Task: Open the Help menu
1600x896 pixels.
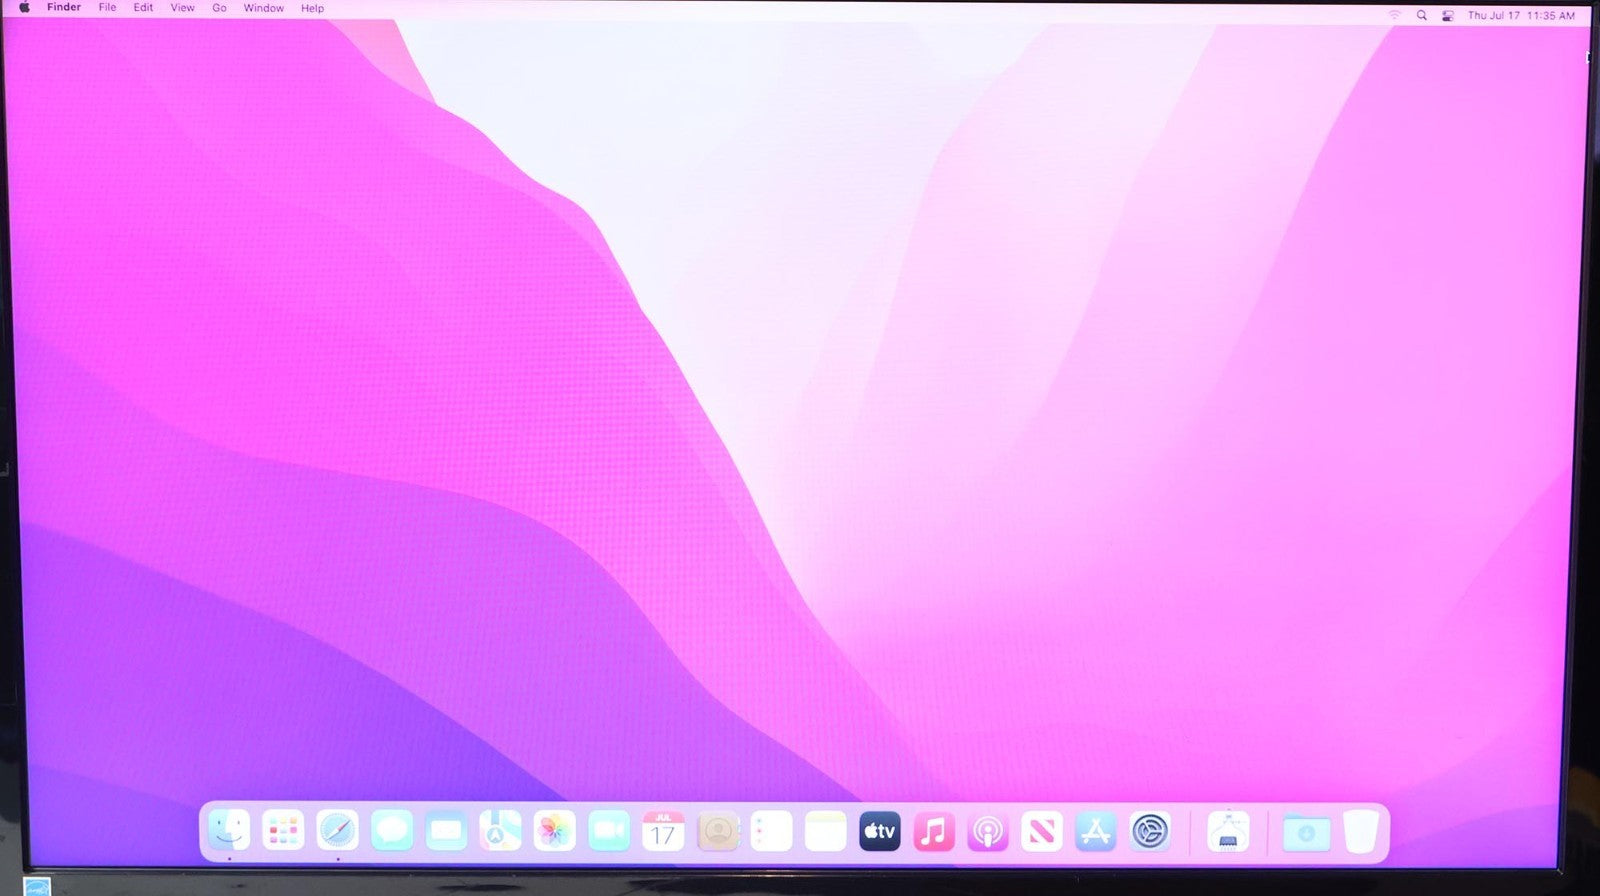Action: click(x=313, y=8)
